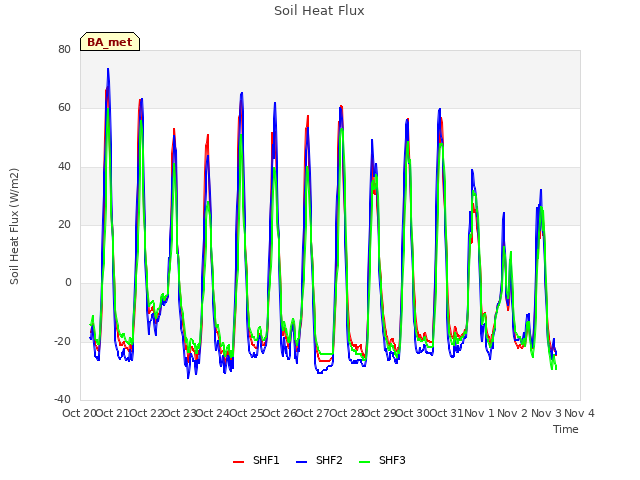Click the red SHF1 legend swatch
The image size is (640, 480).
coord(238,462)
